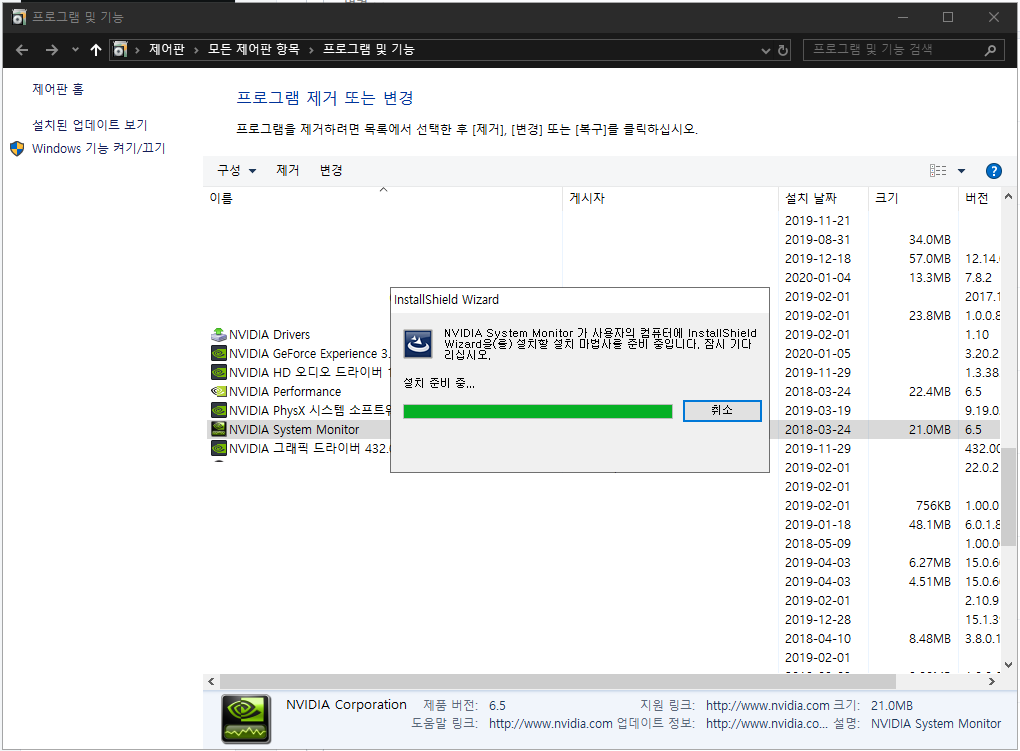
Task: Click the NVIDIA Performance eye icon
Action: pyautogui.click(x=219, y=391)
